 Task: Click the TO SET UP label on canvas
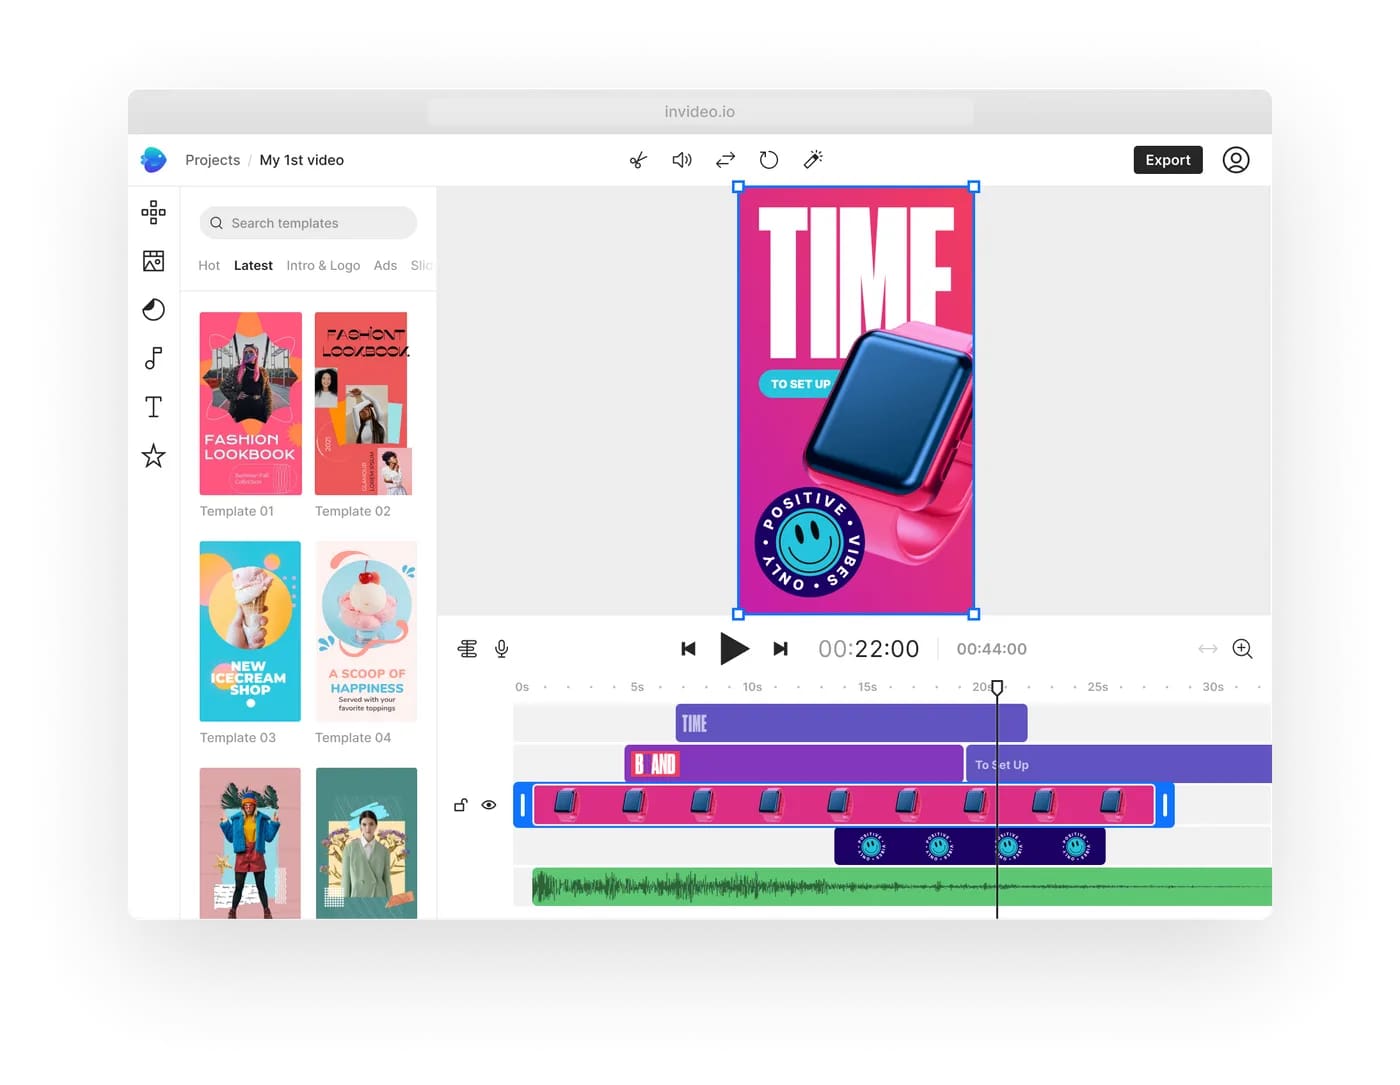pos(799,384)
